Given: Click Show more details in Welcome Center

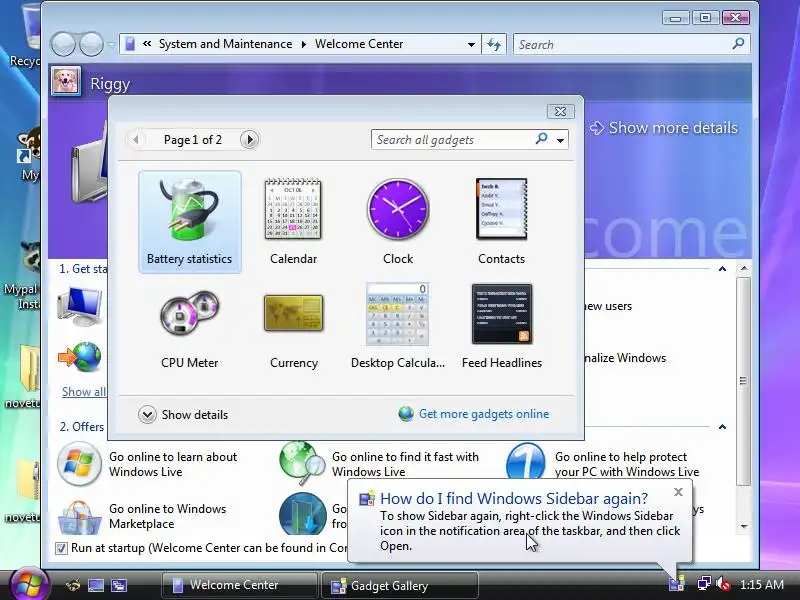Looking at the screenshot, I should click(x=664, y=128).
